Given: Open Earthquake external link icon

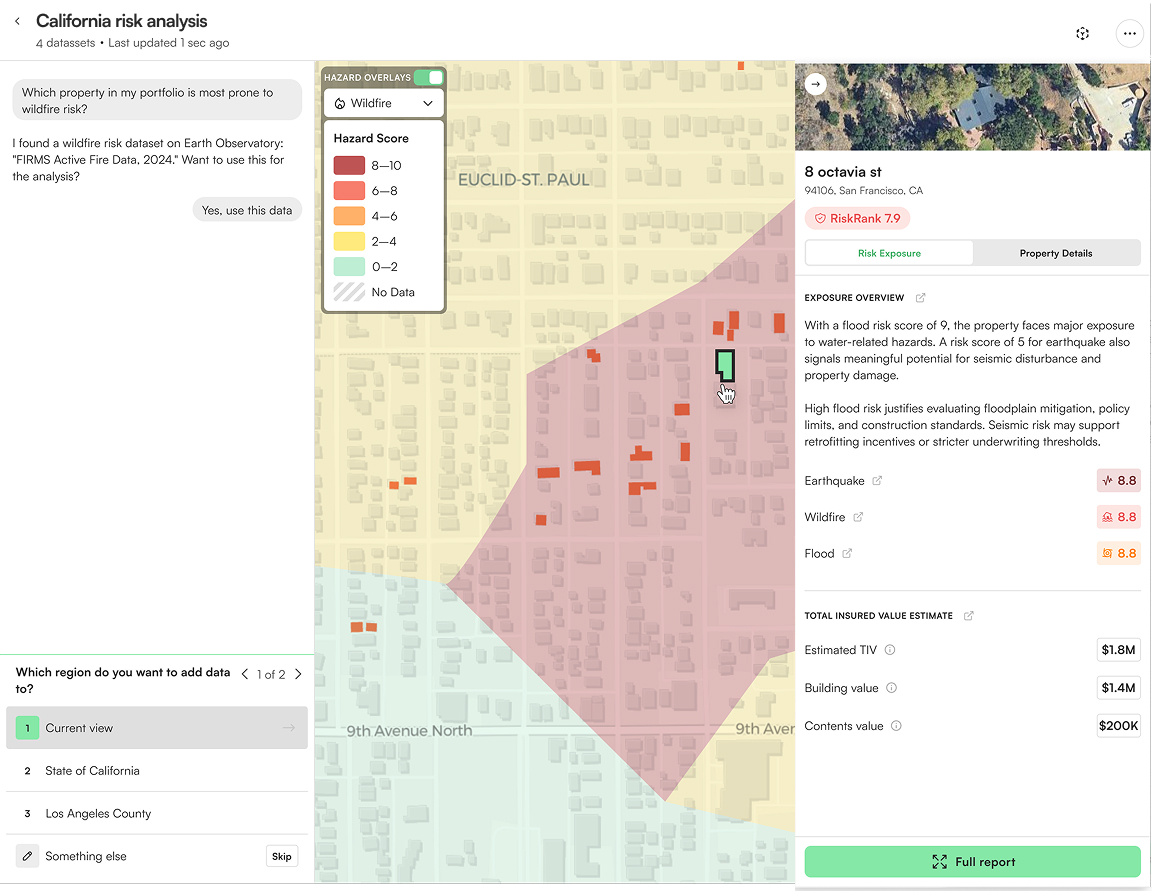Looking at the screenshot, I should 877,480.
